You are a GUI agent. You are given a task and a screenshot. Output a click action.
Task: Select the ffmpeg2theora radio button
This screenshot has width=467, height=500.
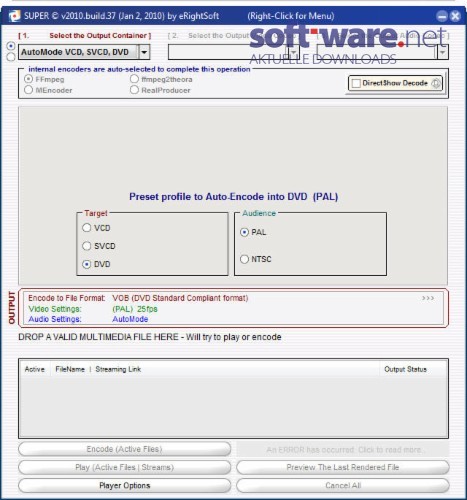[x=134, y=79]
